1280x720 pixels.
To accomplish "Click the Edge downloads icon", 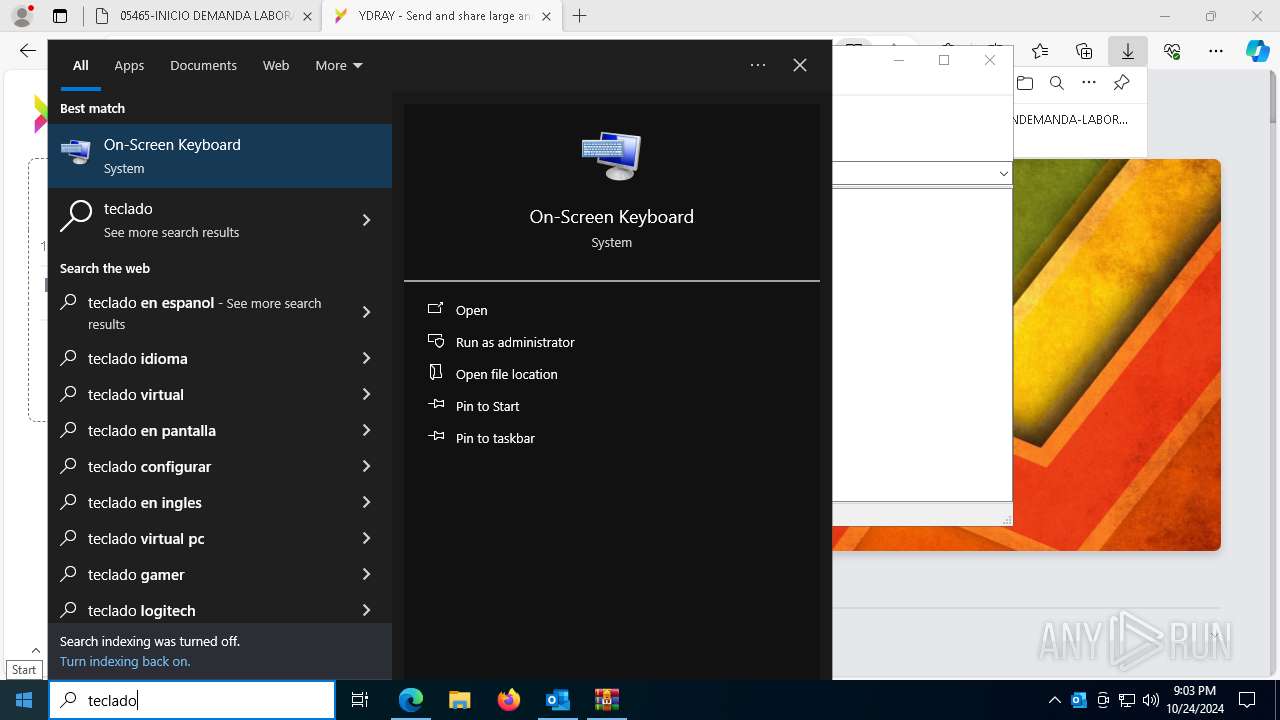I will pos(1128,51).
